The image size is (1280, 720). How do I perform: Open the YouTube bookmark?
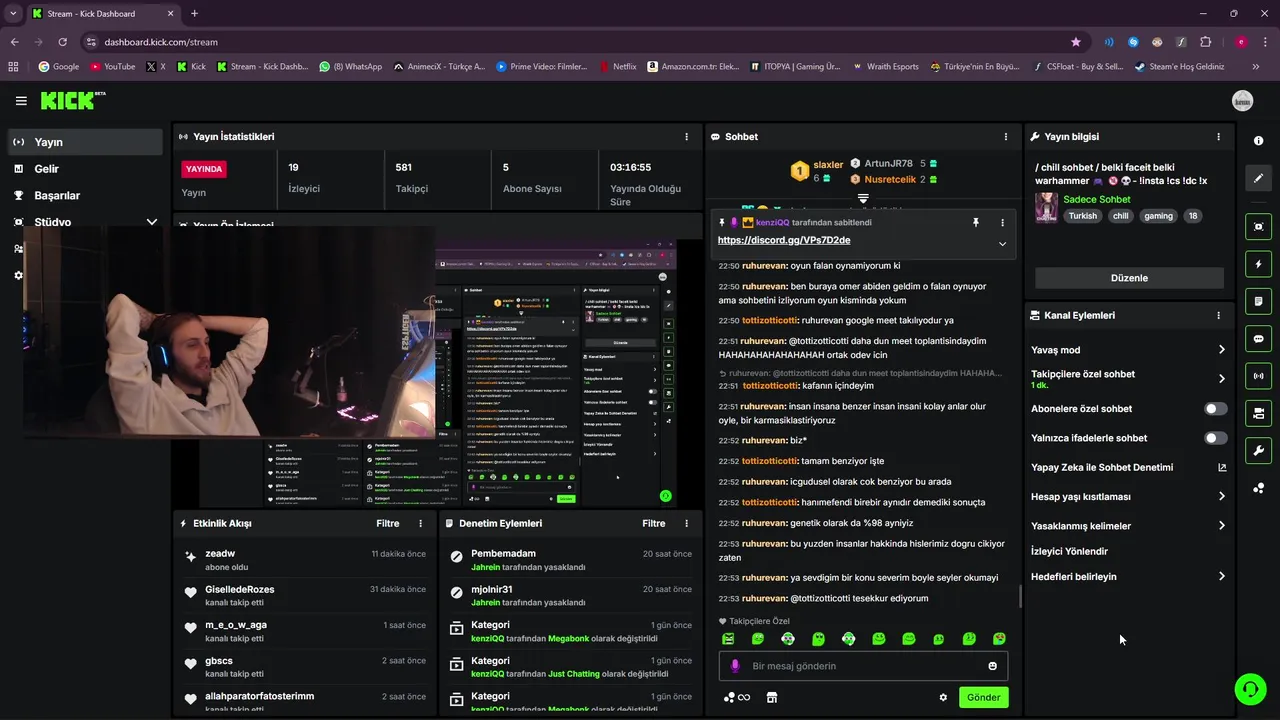tap(113, 67)
